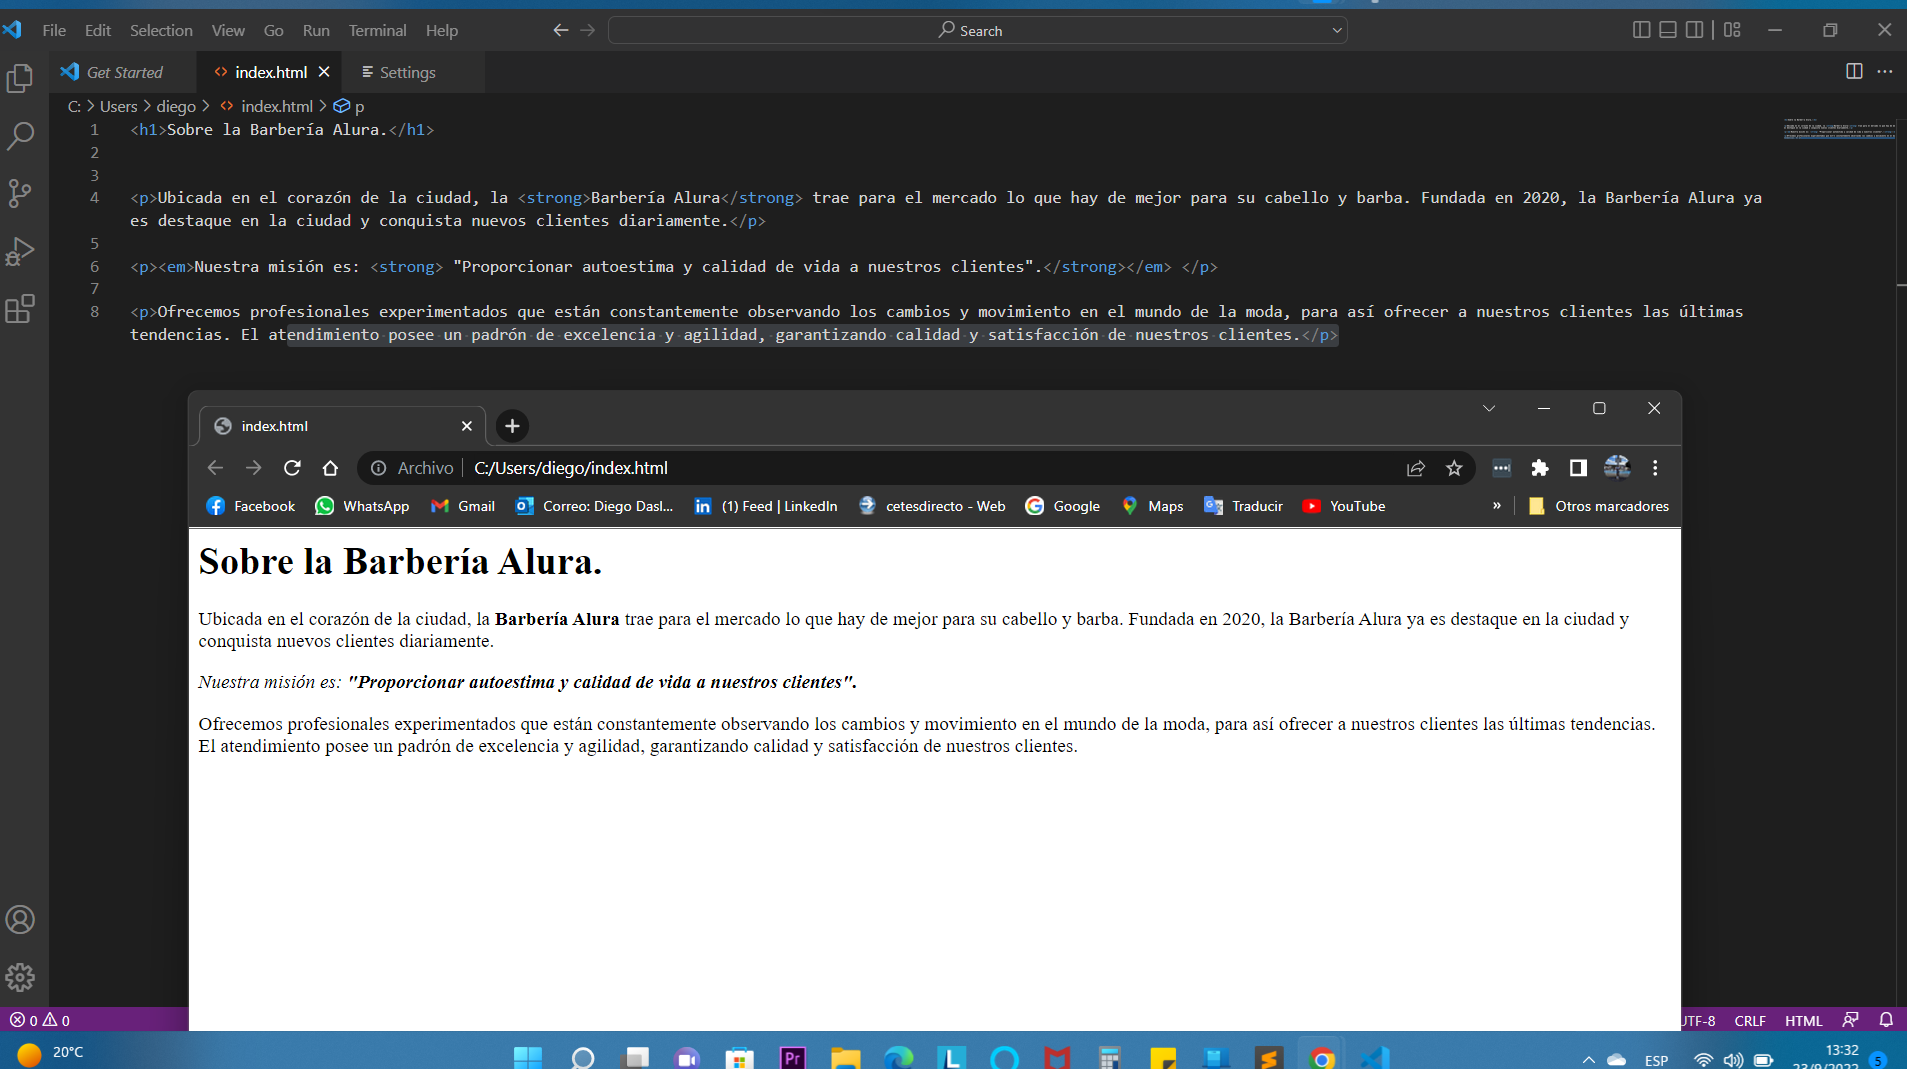
Task: Open Otros marcadores folder
Action: 1610,506
